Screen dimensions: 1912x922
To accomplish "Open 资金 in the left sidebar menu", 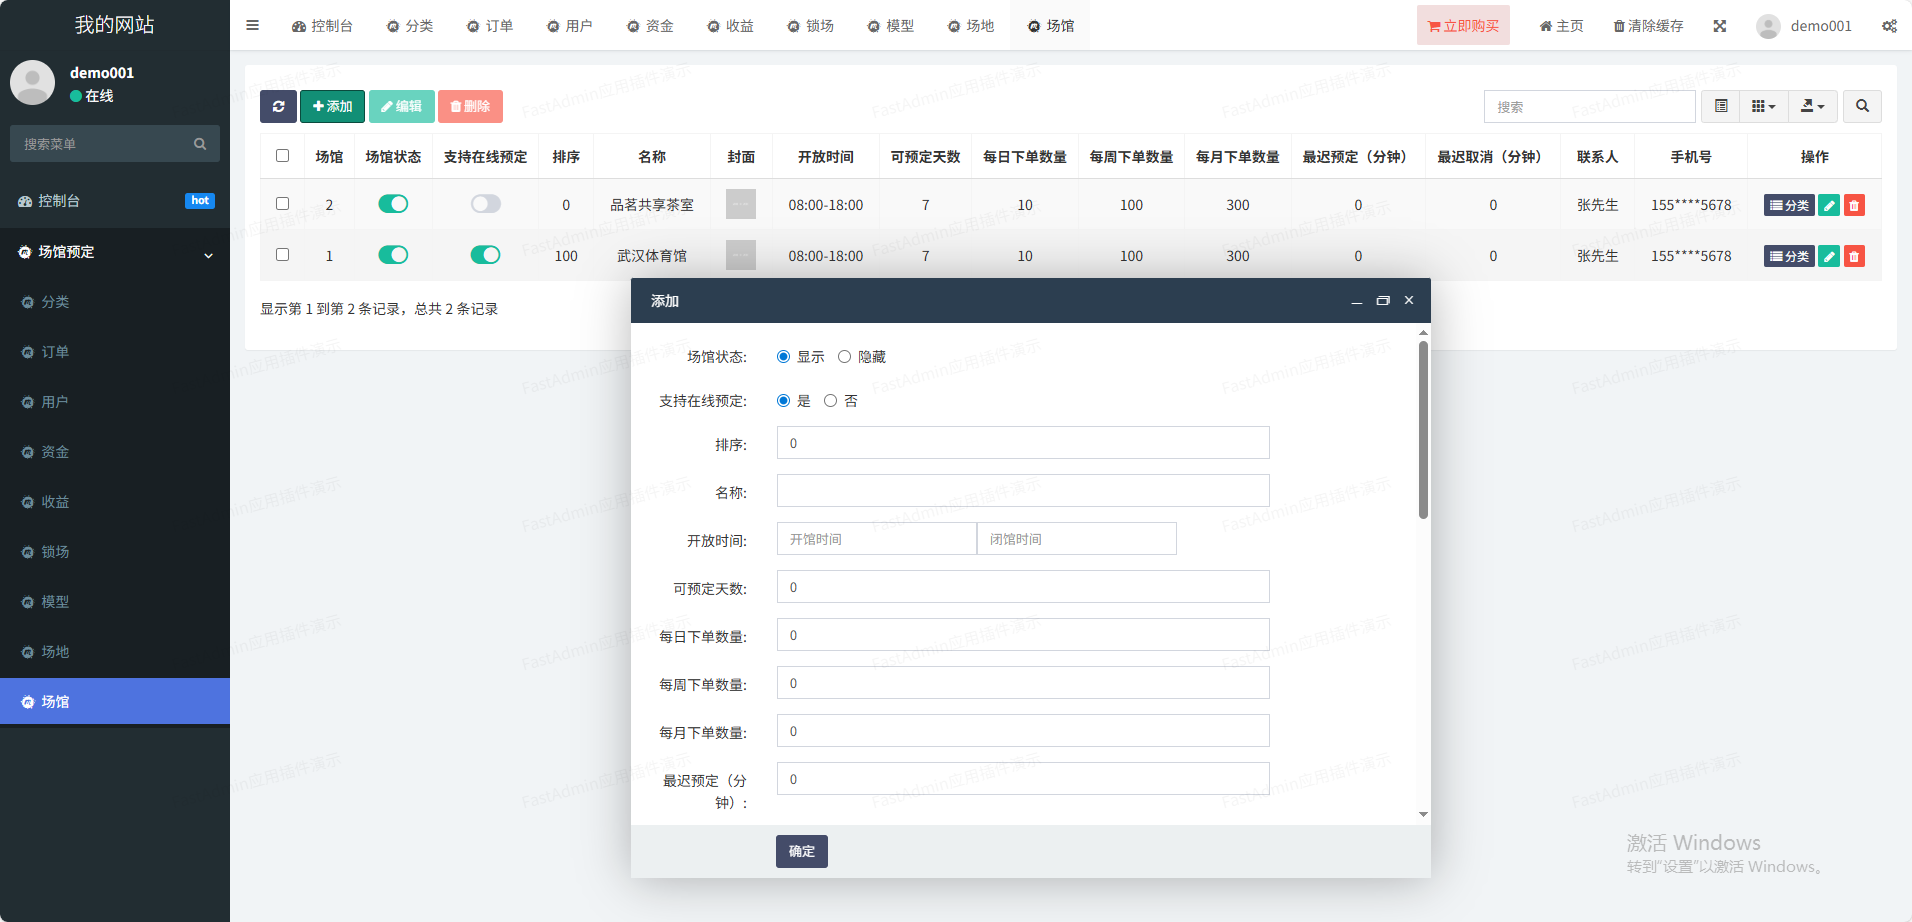I will [55, 452].
